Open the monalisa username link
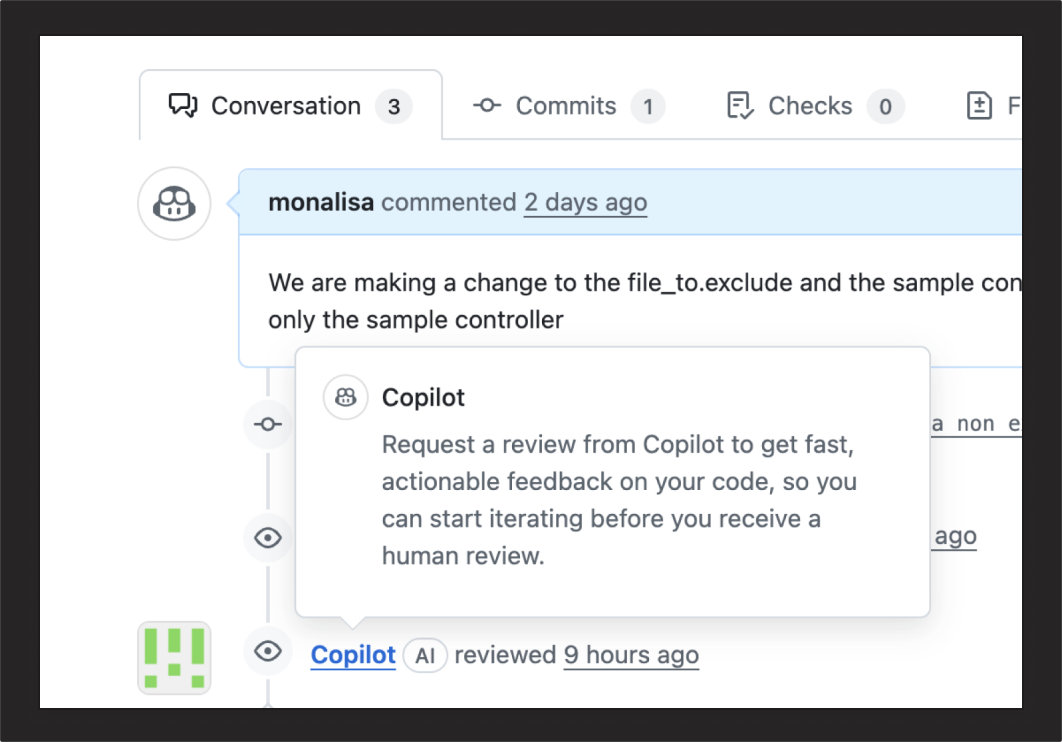Image resolution: width=1062 pixels, height=742 pixels. (x=321, y=202)
